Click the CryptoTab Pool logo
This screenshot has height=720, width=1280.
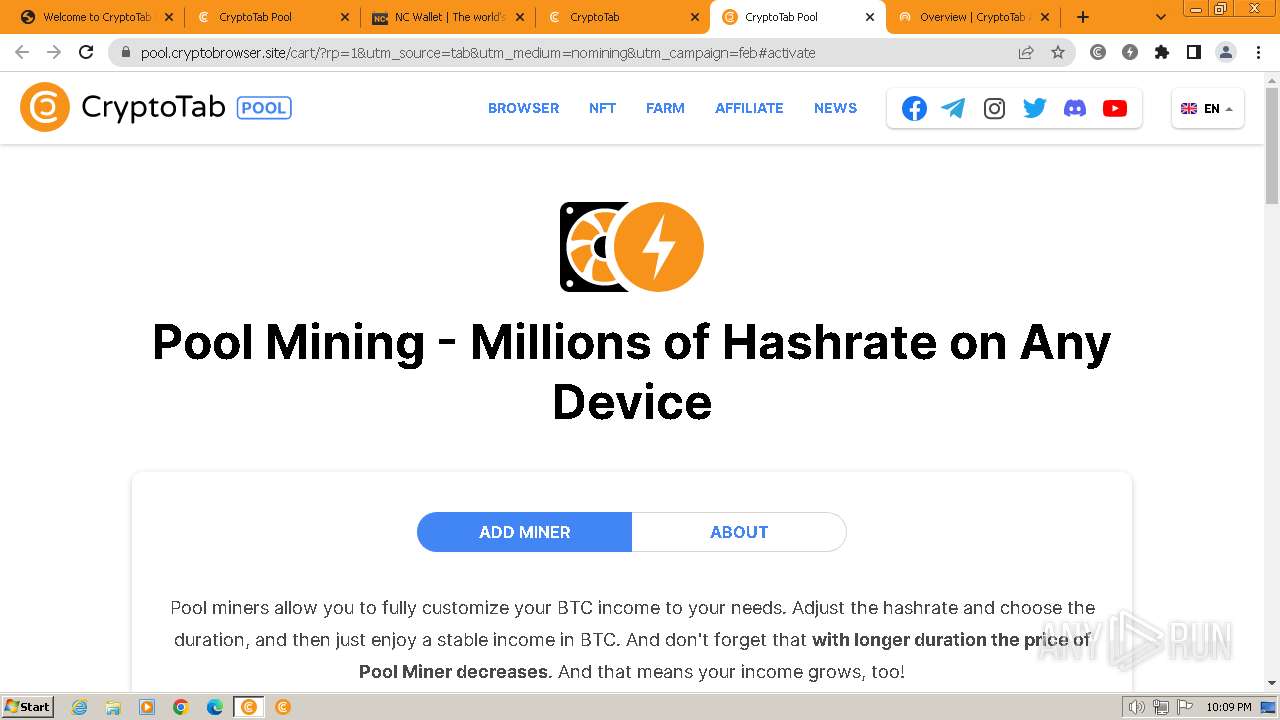pos(156,107)
